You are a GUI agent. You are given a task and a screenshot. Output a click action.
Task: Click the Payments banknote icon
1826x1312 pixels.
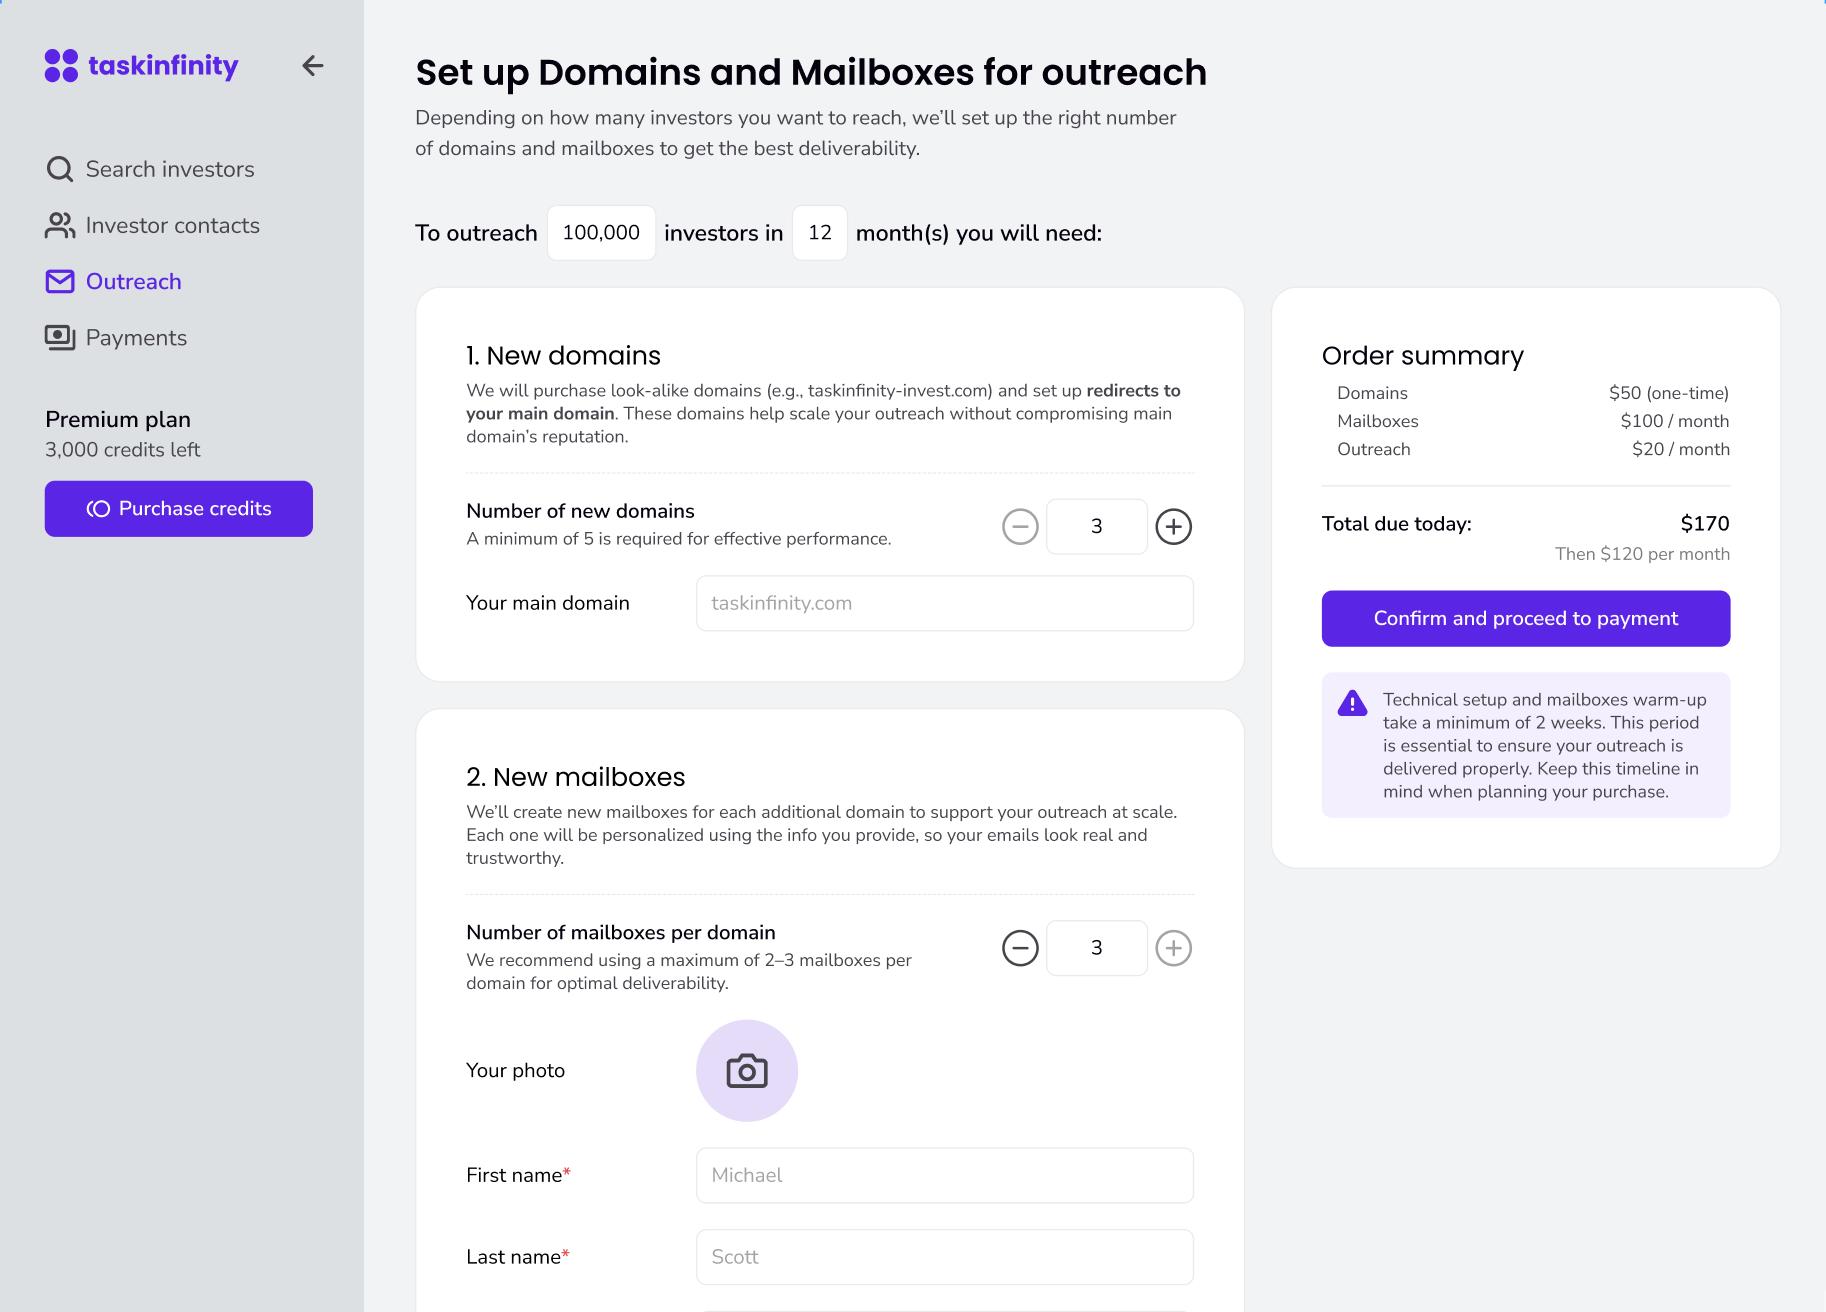[60, 338]
